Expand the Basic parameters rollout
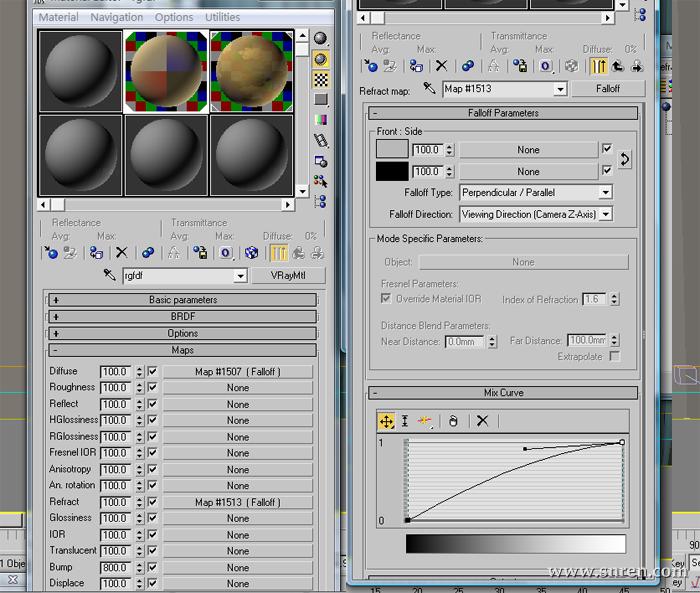 [x=182, y=300]
